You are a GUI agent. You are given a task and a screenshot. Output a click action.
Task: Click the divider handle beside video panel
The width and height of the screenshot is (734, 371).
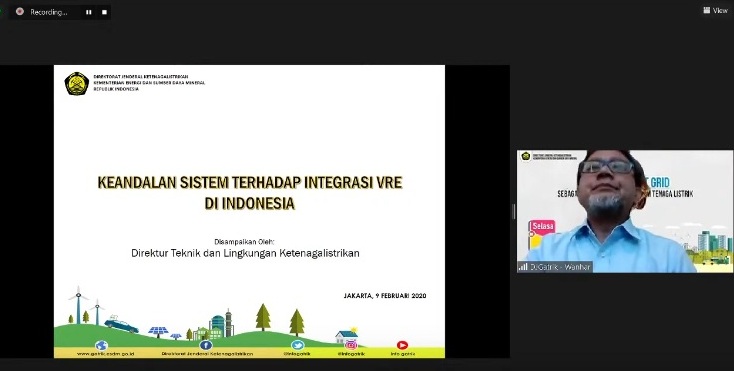[x=513, y=211]
